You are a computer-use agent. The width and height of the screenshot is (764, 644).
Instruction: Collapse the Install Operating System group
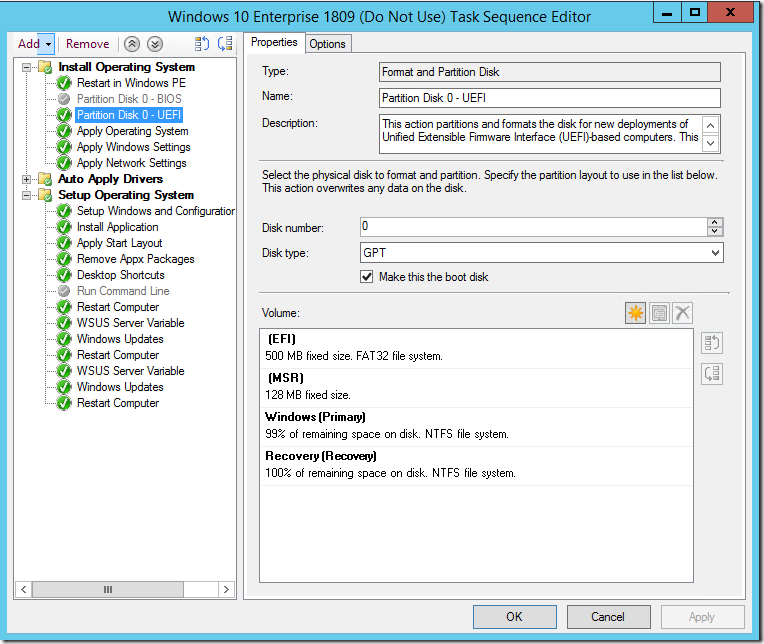(x=27, y=67)
